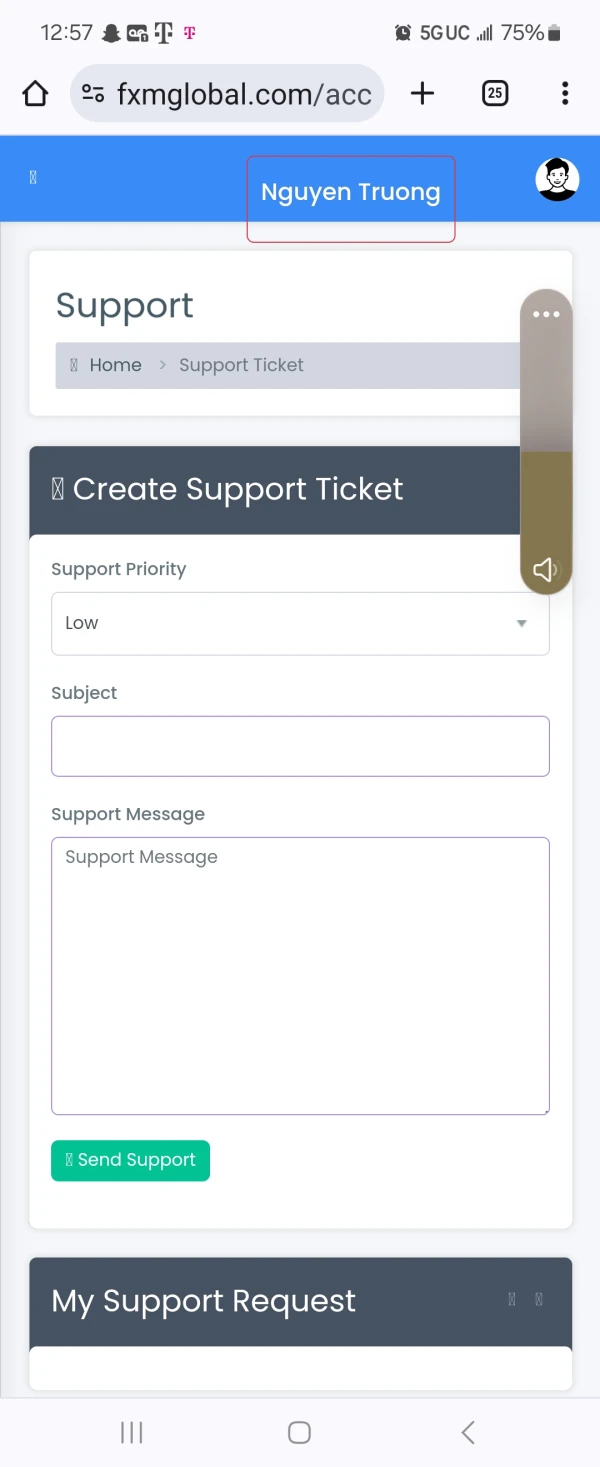Image resolution: width=600 pixels, height=1467 pixels.
Task: Tap the site settings icon in address bar
Action: 93,94
